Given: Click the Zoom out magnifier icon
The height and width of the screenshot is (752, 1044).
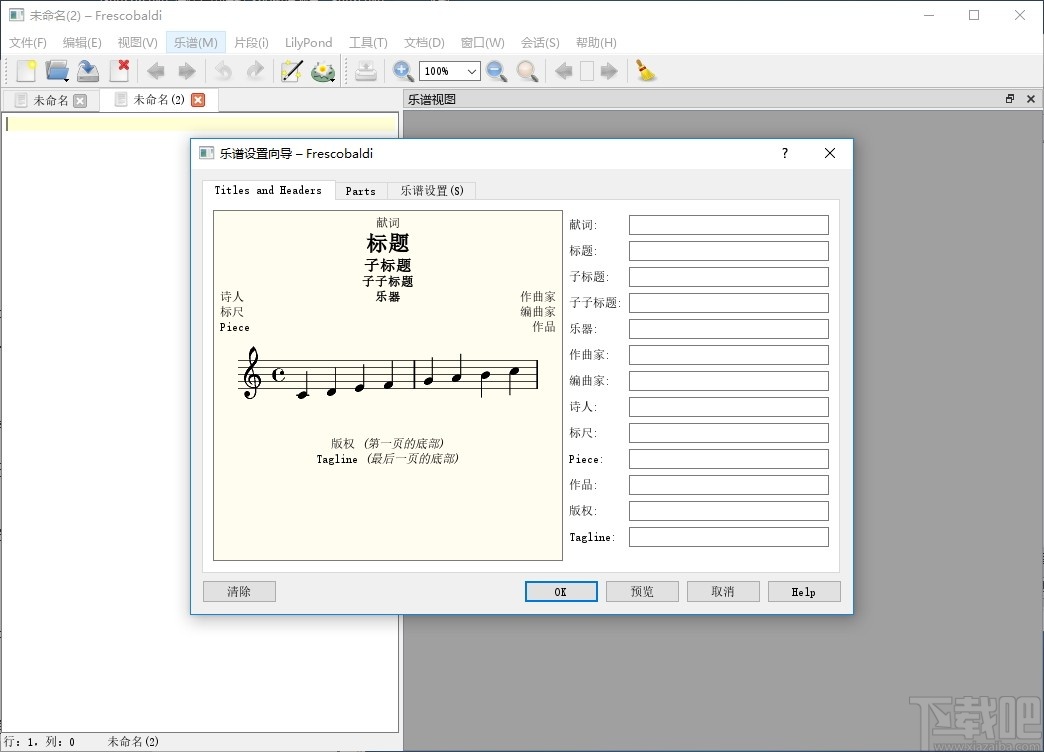Looking at the screenshot, I should tap(496, 71).
